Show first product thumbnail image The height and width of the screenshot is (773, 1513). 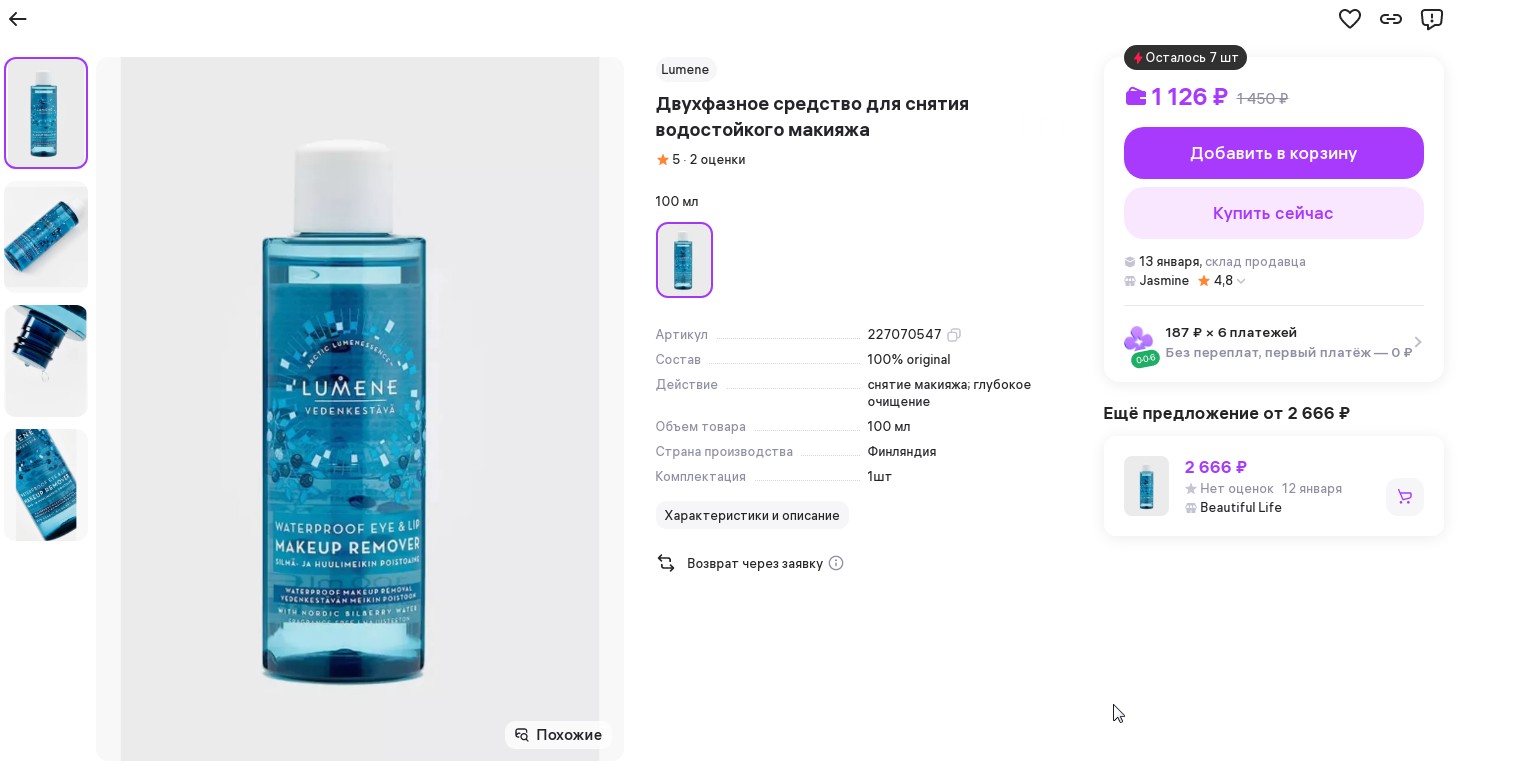46,113
